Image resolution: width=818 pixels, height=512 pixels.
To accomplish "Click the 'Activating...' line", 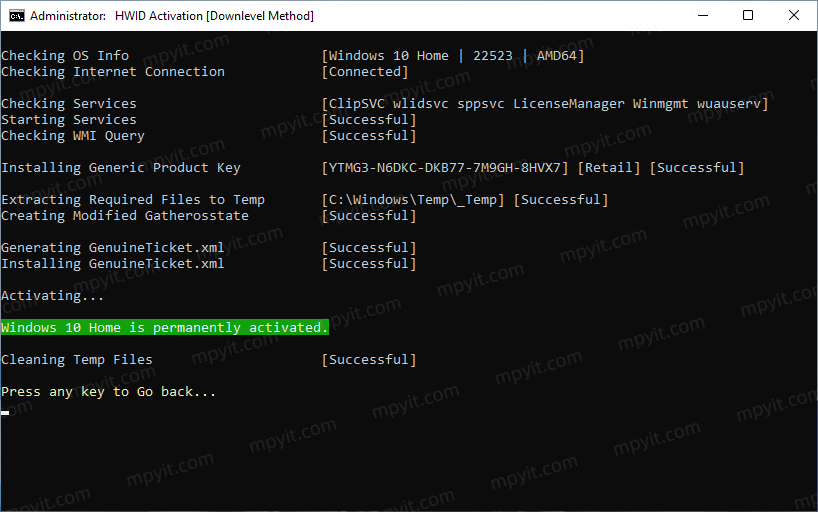I will pyautogui.click(x=52, y=295).
